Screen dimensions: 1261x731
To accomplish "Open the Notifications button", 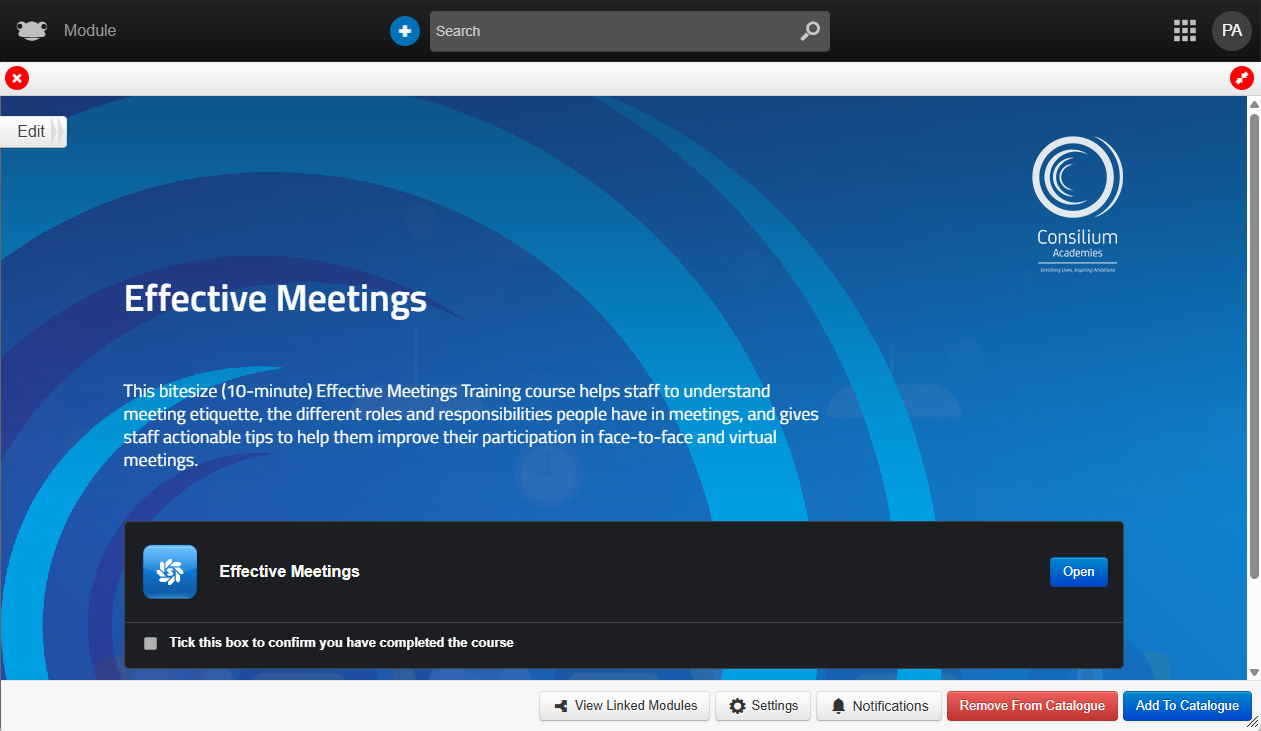I will pos(879,706).
